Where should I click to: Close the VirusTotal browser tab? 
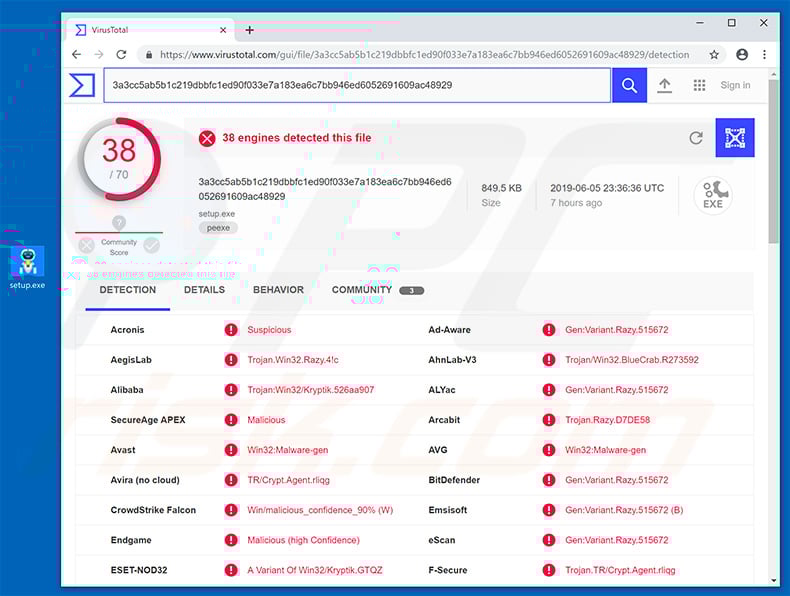(223, 30)
